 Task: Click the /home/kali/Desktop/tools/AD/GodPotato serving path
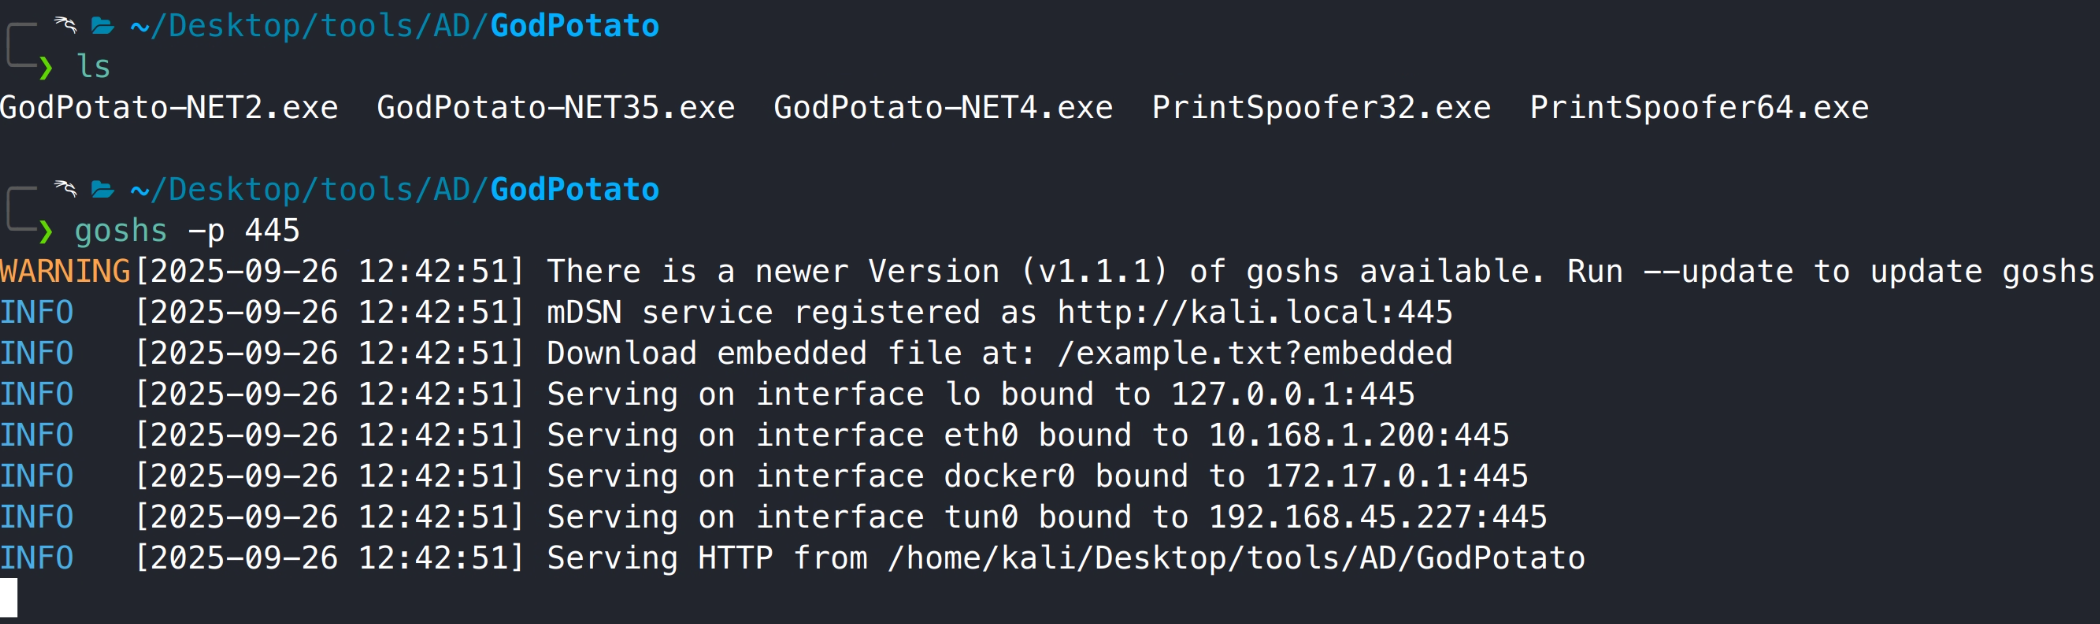[1236, 559]
